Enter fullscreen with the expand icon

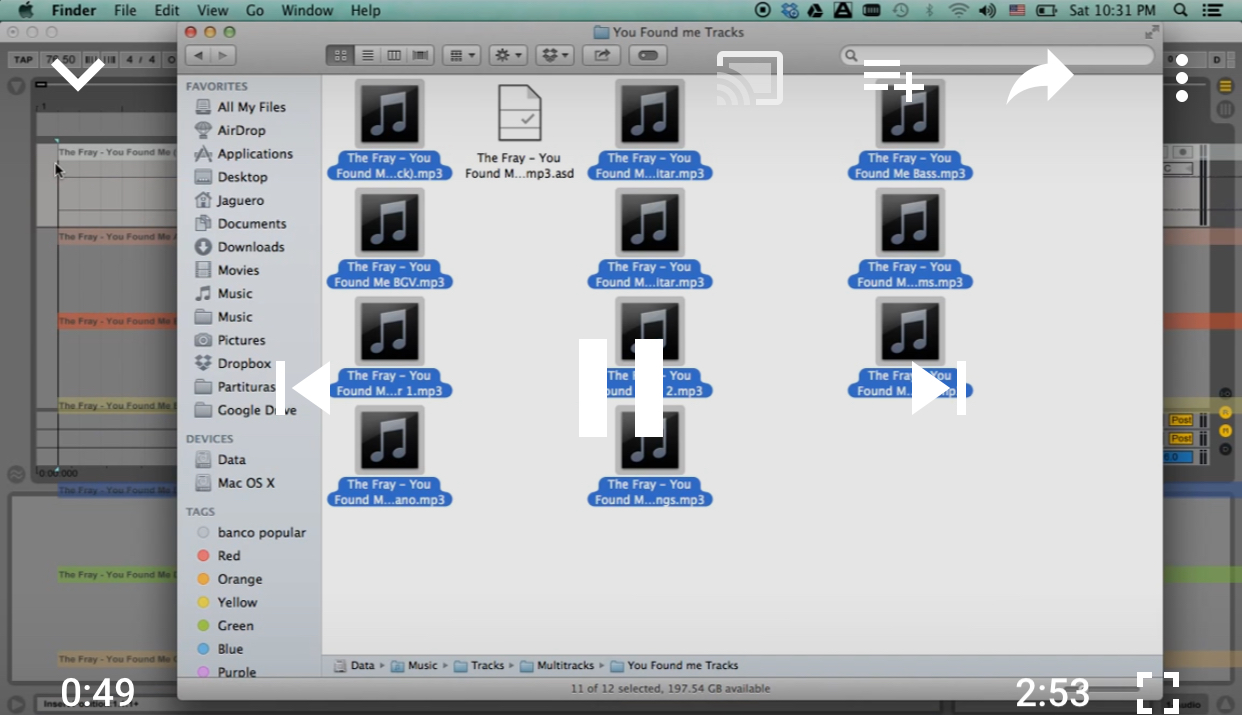pos(1158,692)
